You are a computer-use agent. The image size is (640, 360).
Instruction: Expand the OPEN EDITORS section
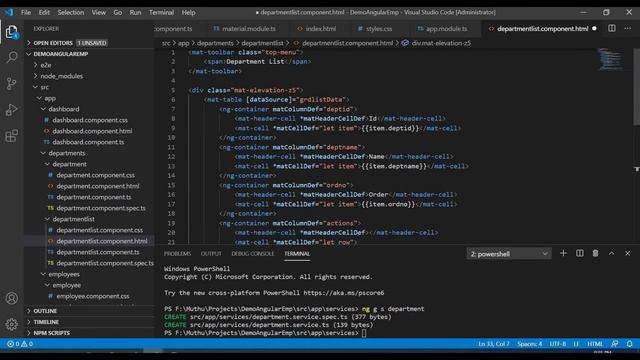point(90,43)
